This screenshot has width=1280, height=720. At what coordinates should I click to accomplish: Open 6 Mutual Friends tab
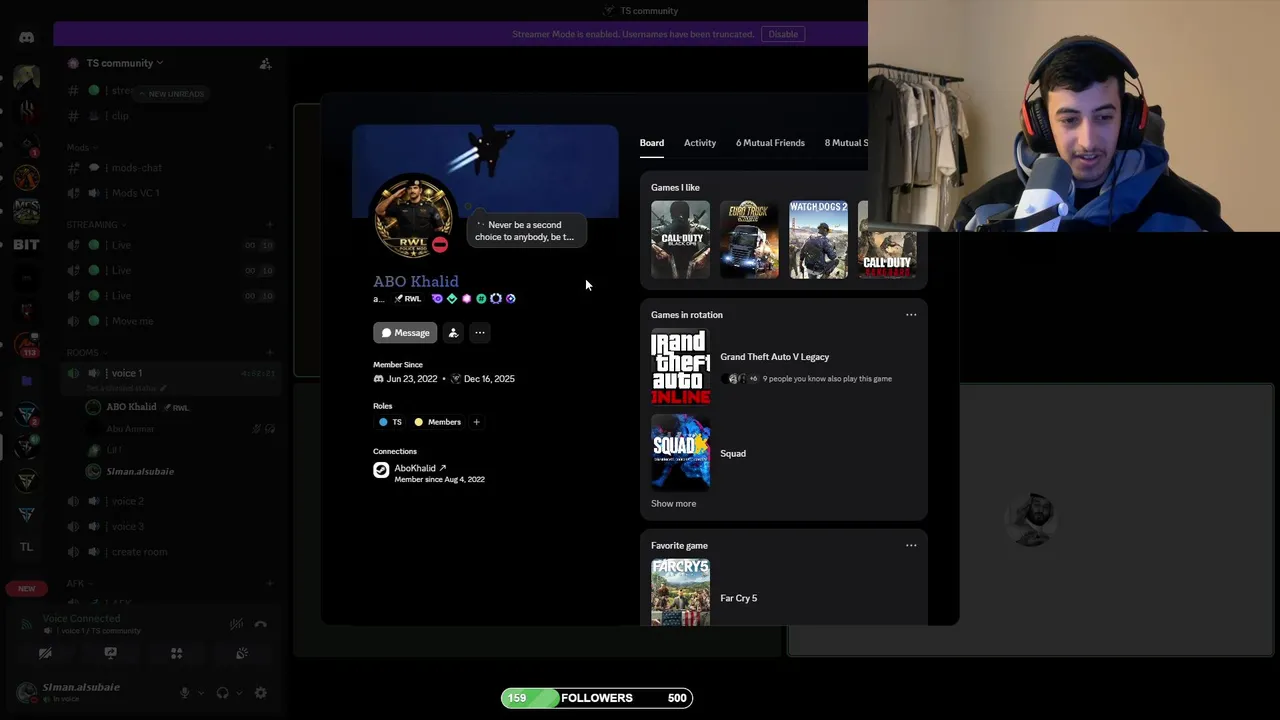point(770,143)
